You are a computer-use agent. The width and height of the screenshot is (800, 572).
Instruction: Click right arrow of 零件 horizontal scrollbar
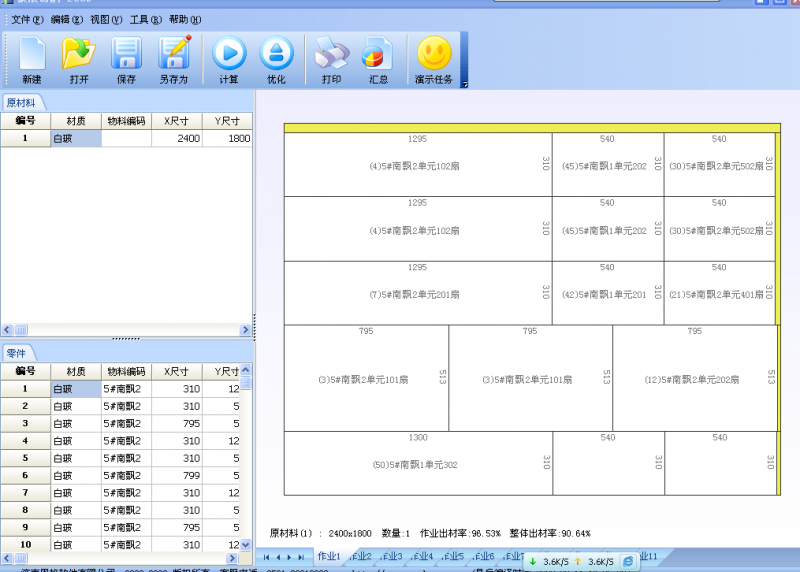(x=232, y=558)
